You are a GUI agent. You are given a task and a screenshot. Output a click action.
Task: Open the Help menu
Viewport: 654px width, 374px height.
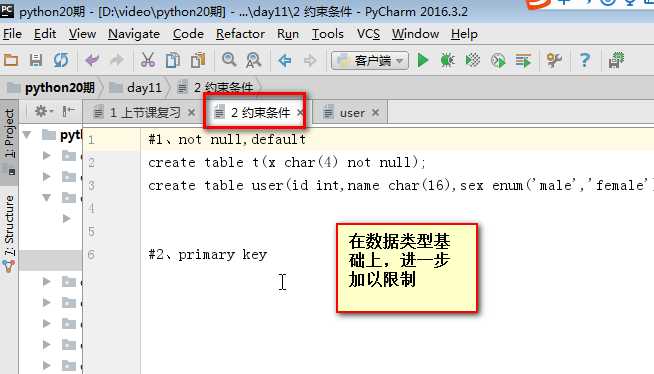point(464,34)
